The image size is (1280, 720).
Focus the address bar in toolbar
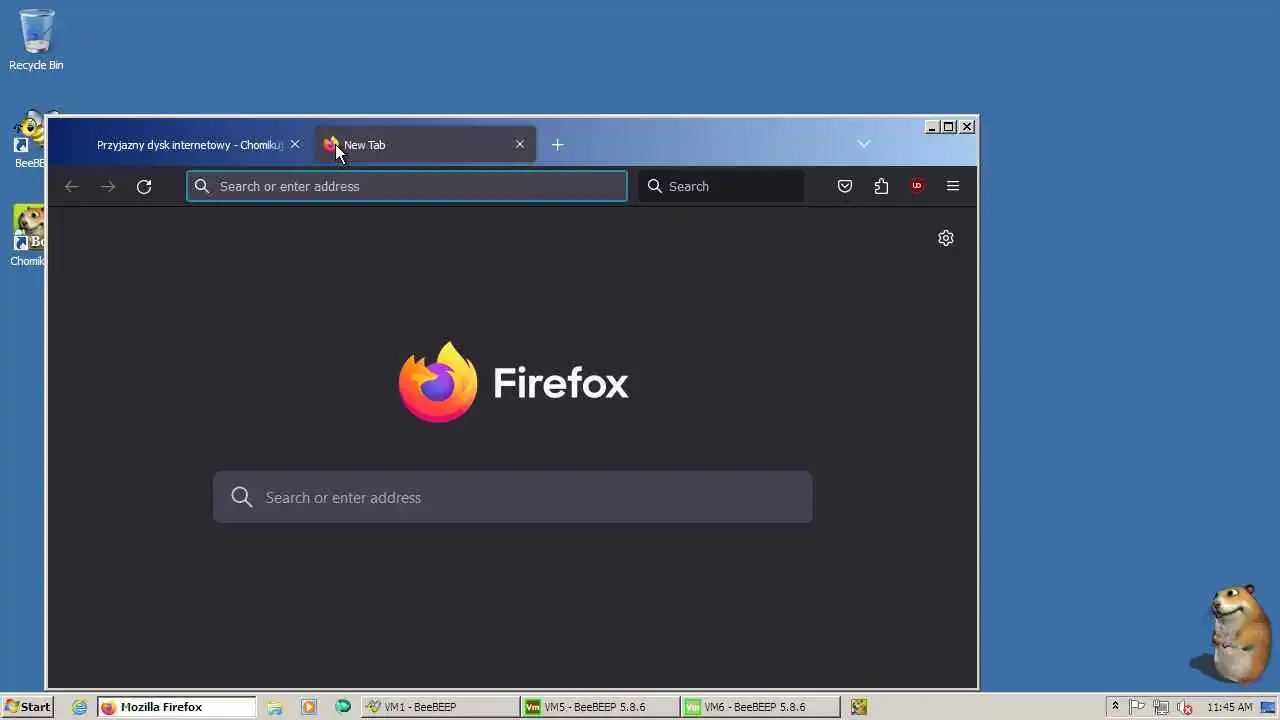(407, 186)
